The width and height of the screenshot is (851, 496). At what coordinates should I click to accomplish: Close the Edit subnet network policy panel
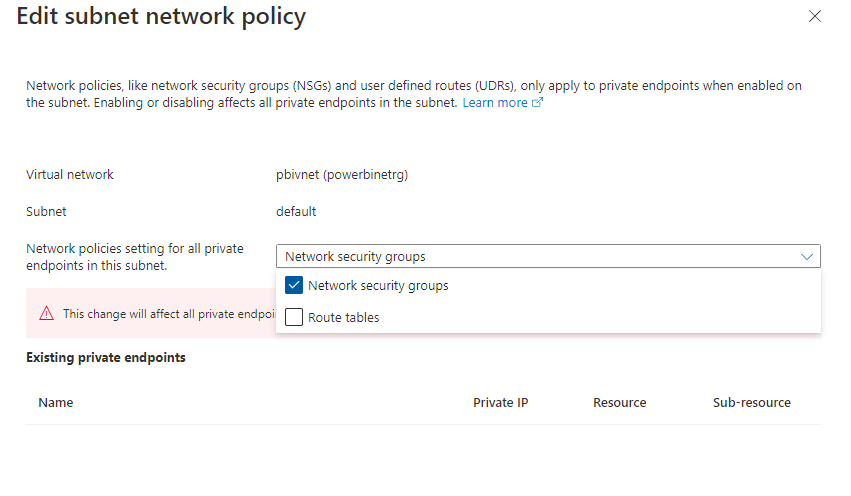pos(815,16)
